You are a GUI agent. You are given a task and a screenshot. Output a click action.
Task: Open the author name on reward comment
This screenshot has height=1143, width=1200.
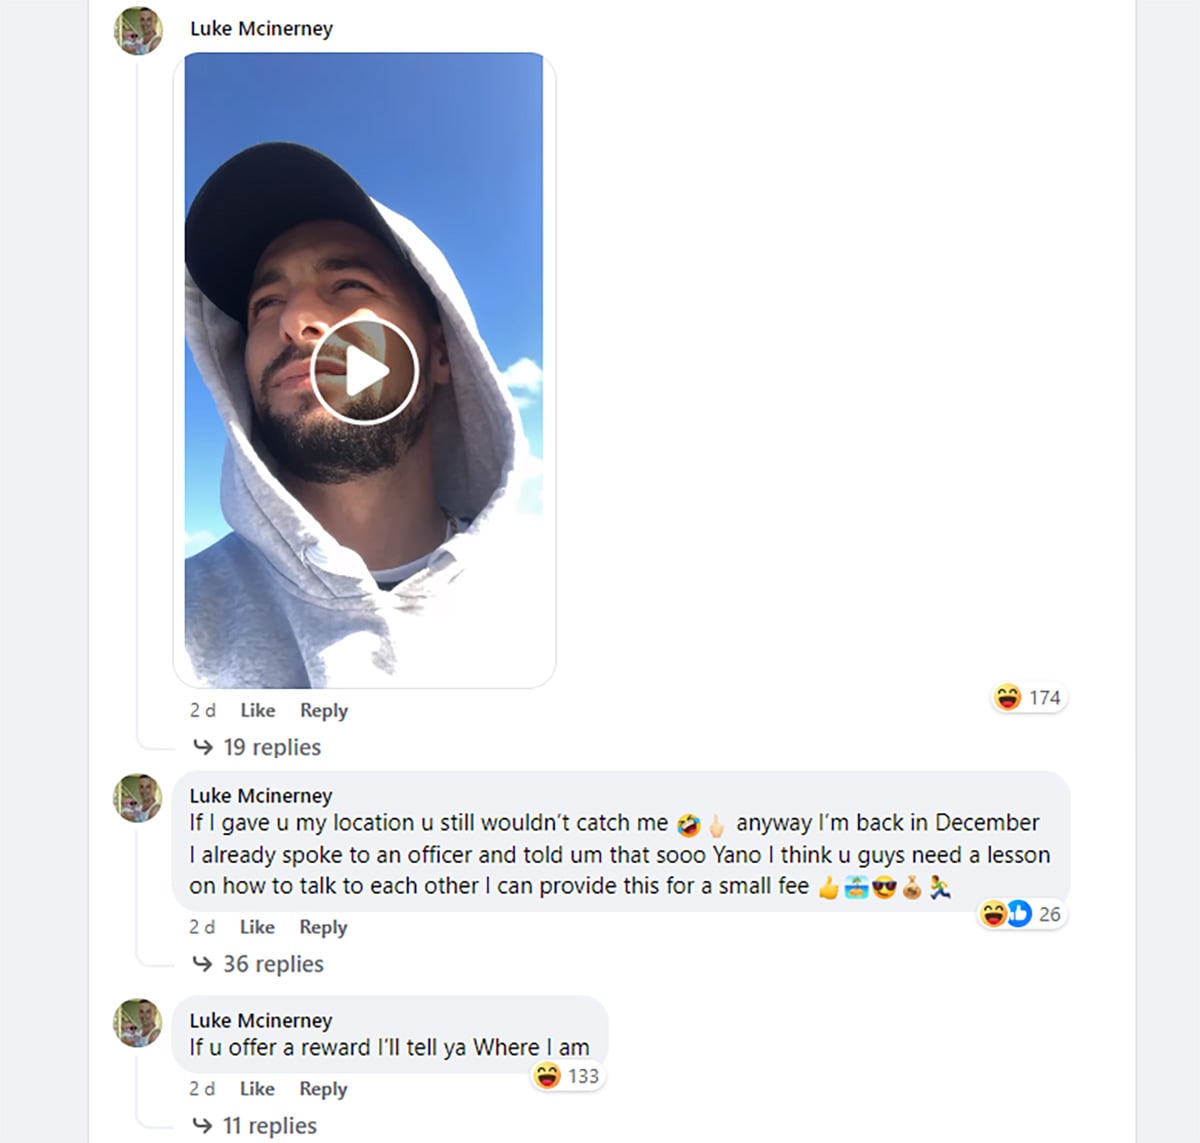pos(261,1021)
